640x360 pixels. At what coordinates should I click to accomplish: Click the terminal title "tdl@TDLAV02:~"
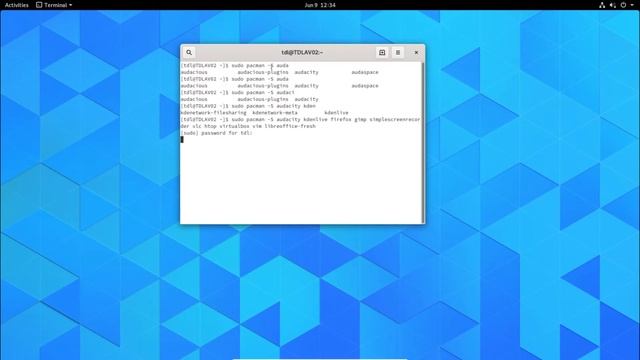[x=302, y=52]
